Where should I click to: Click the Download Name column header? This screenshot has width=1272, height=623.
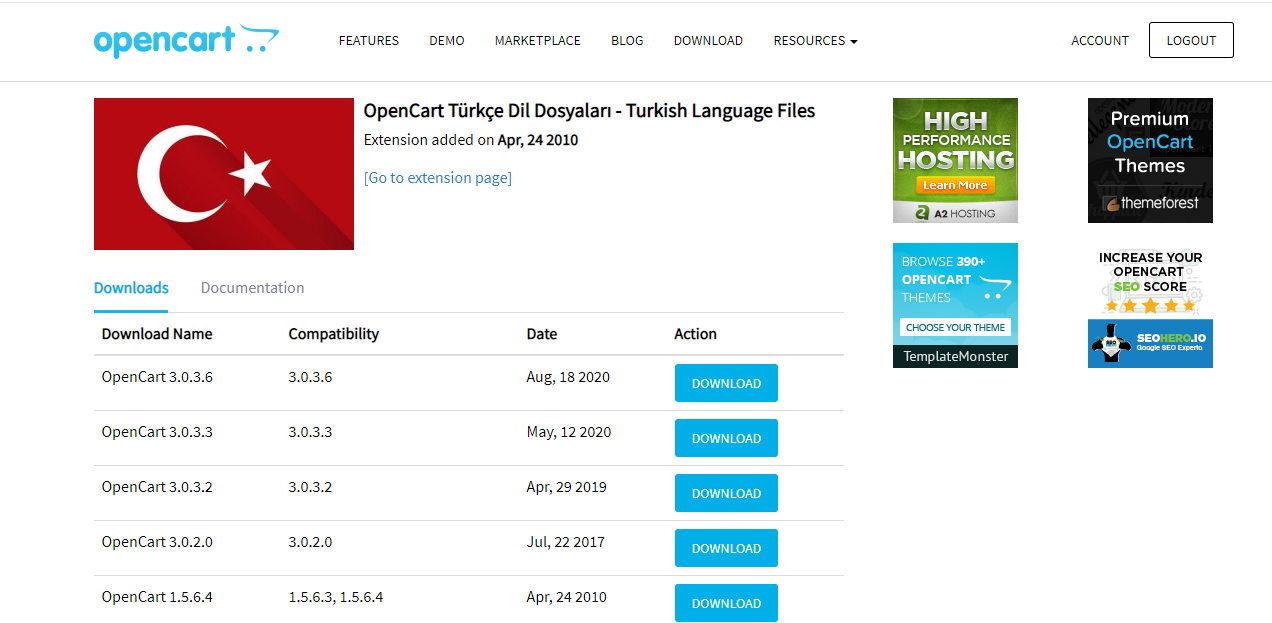[157, 334]
